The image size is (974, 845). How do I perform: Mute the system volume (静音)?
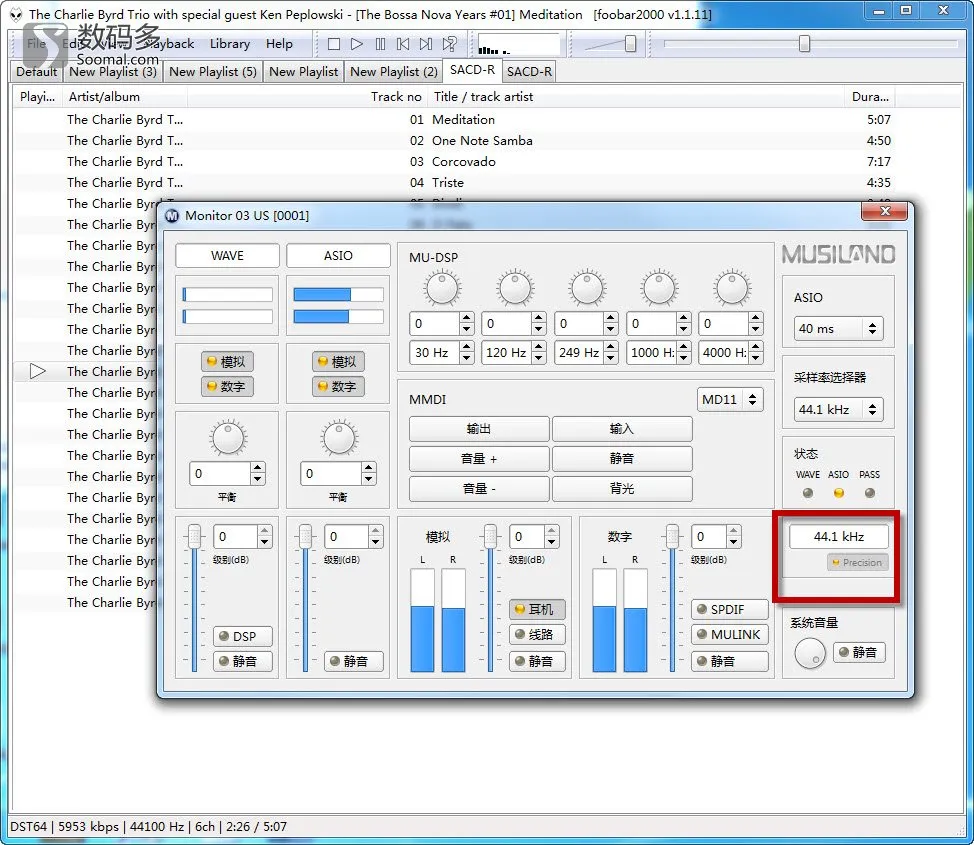tap(859, 652)
